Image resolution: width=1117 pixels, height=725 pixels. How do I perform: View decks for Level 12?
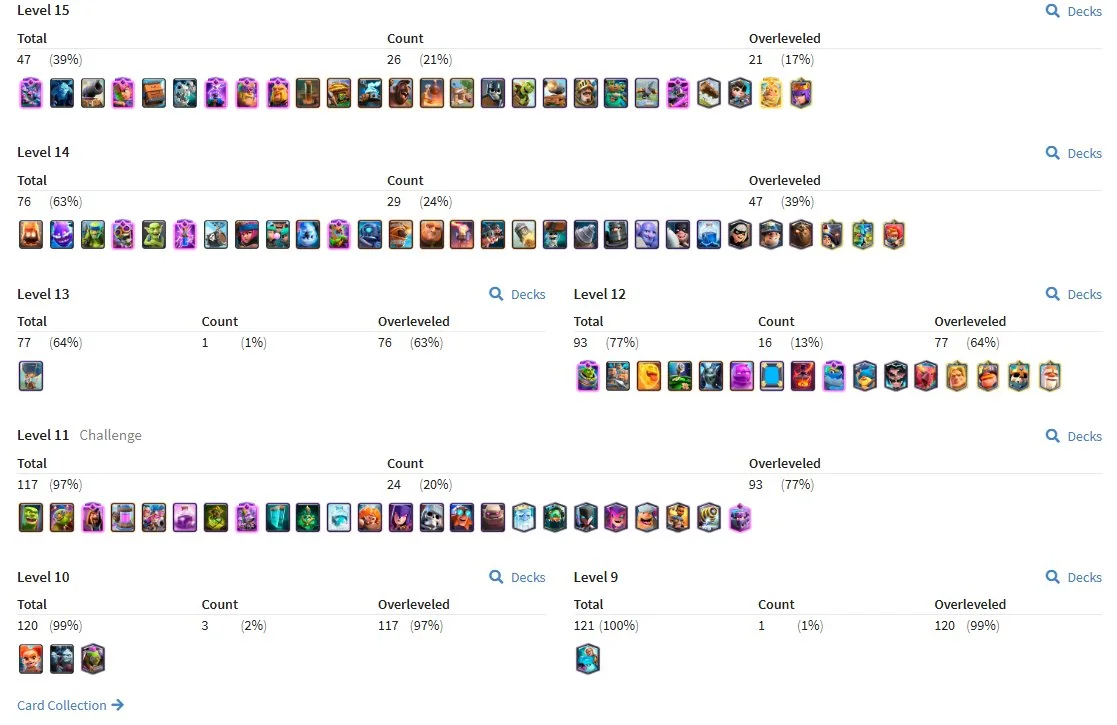[1074, 295]
